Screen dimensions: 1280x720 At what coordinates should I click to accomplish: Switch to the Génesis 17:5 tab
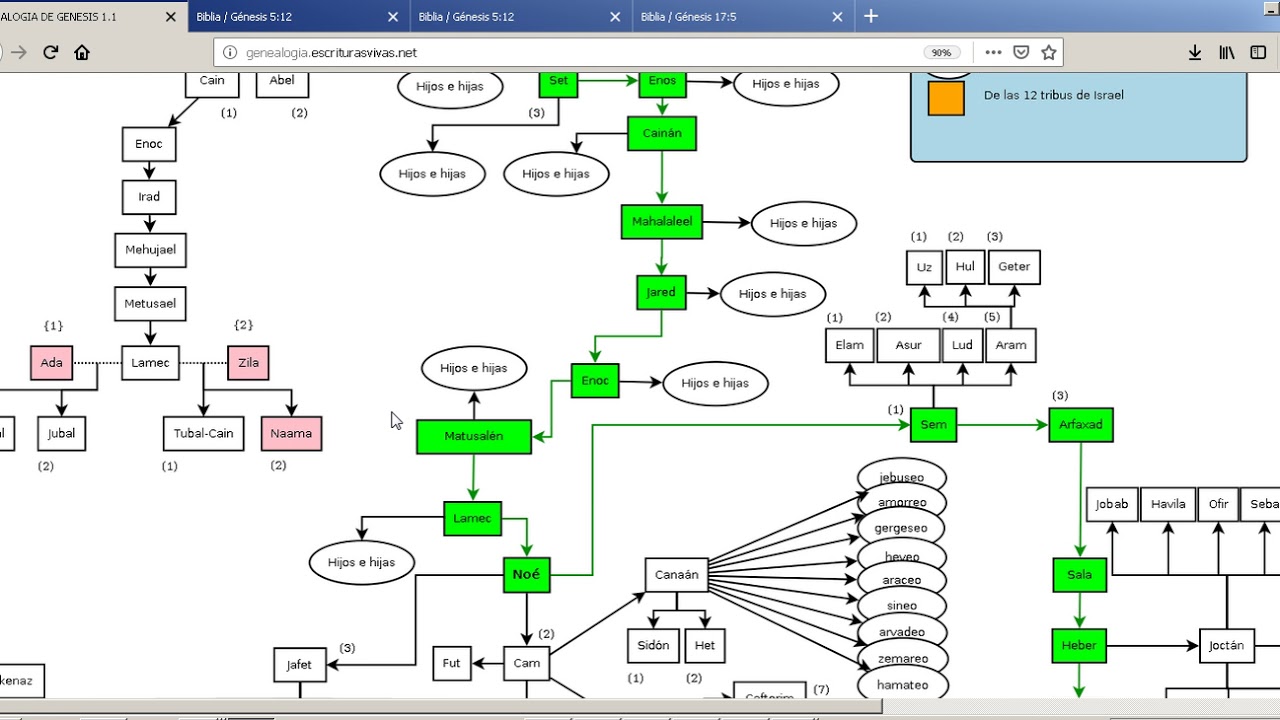[688, 17]
